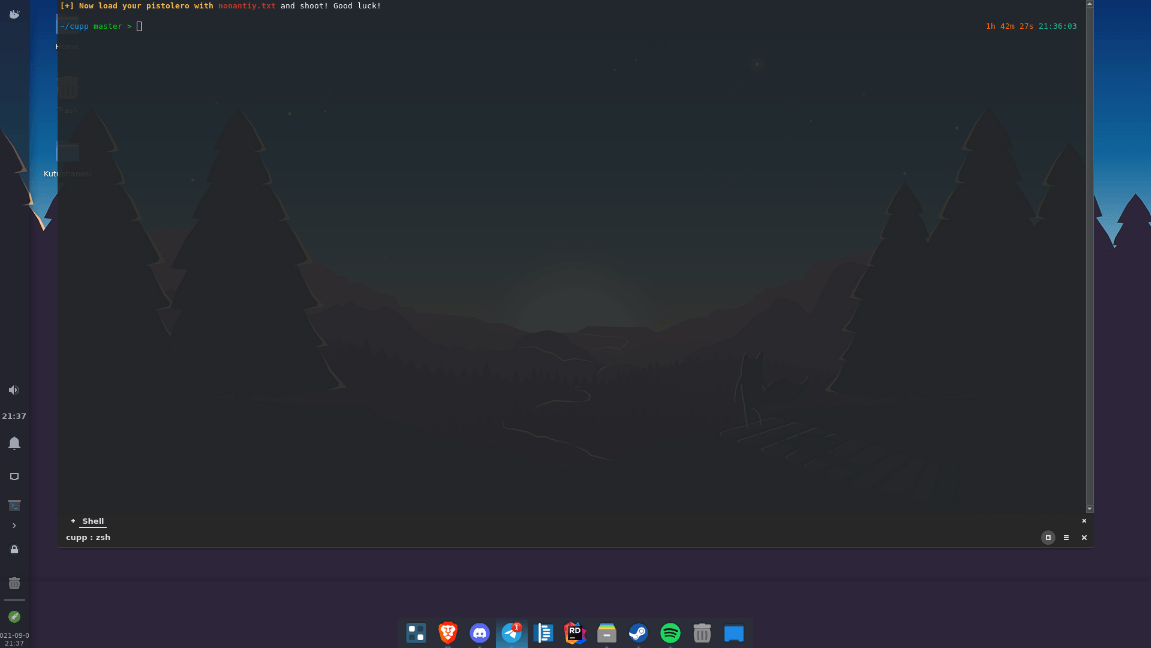Close the Shell tab with the small x
This screenshot has width=1151, height=648.
click(1084, 521)
